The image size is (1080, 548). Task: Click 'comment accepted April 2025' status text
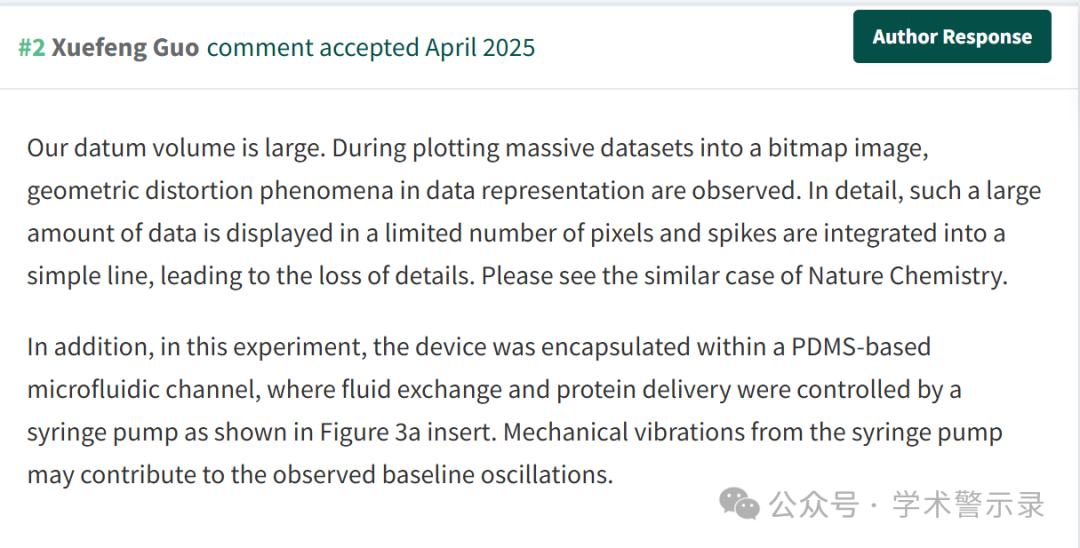click(371, 48)
